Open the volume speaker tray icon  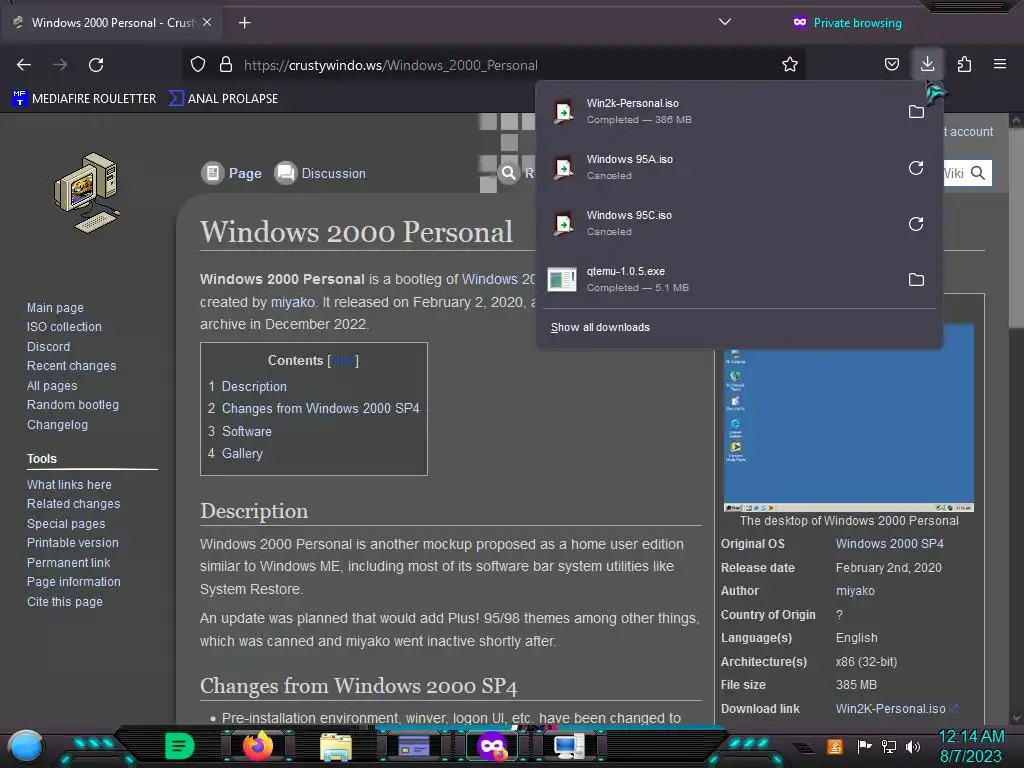click(912, 746)
